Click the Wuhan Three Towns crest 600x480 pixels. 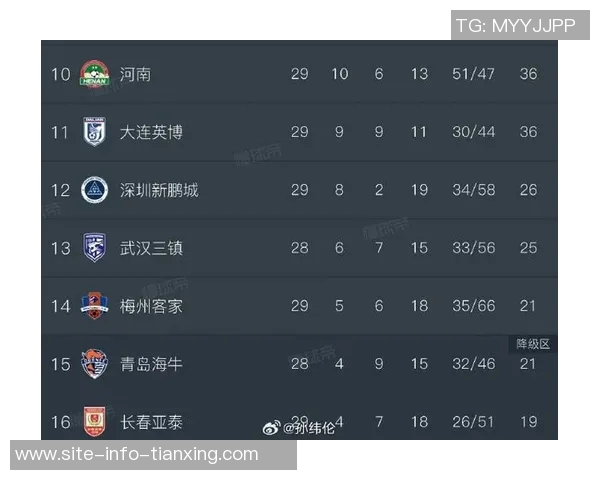[x=94, y=247]
